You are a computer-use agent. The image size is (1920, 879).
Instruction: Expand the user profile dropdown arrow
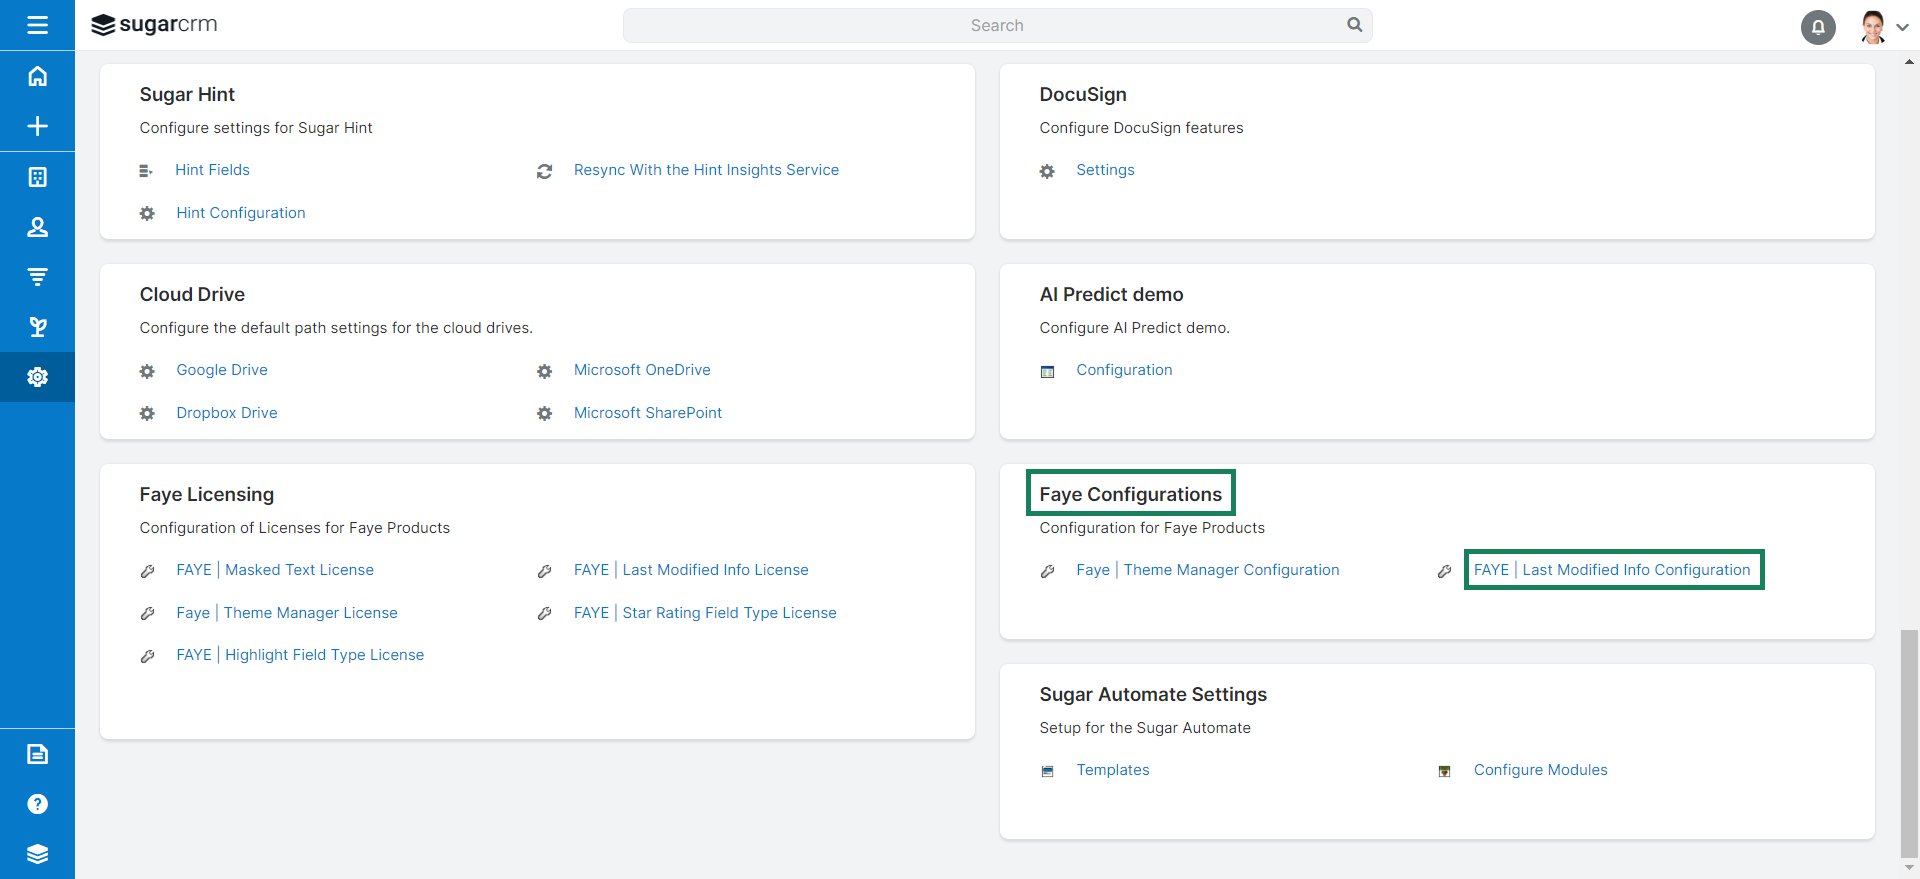(x=1902, y=28)
